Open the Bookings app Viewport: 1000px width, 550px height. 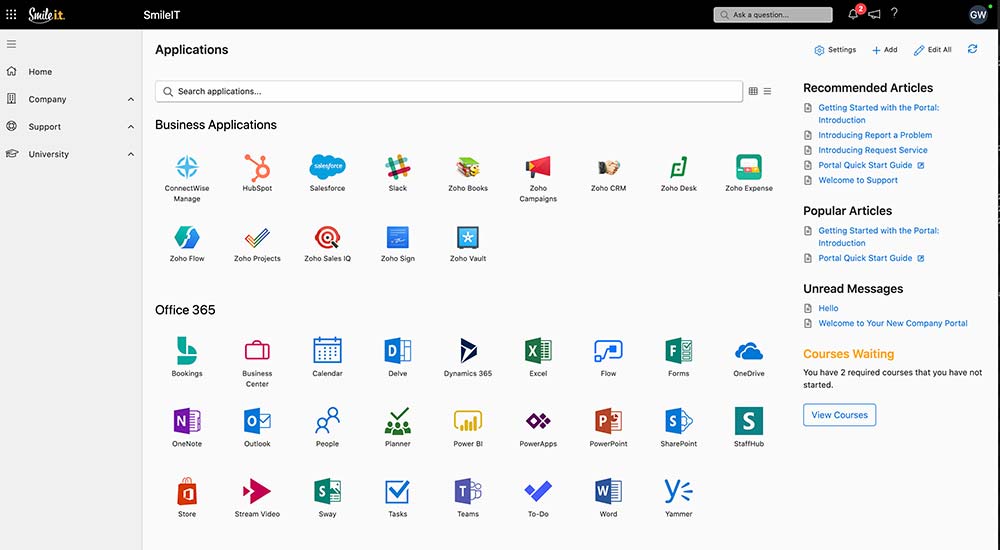(x=187, y=351)
